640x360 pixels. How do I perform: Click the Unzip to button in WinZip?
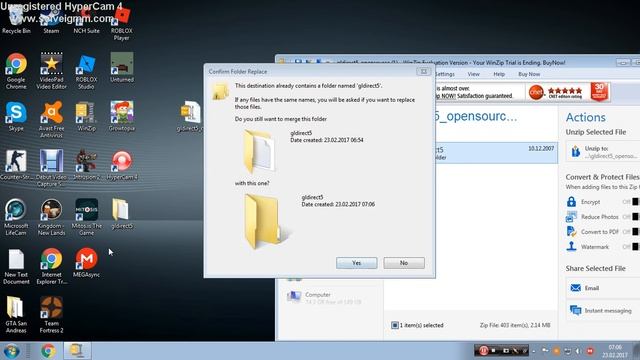603,152
